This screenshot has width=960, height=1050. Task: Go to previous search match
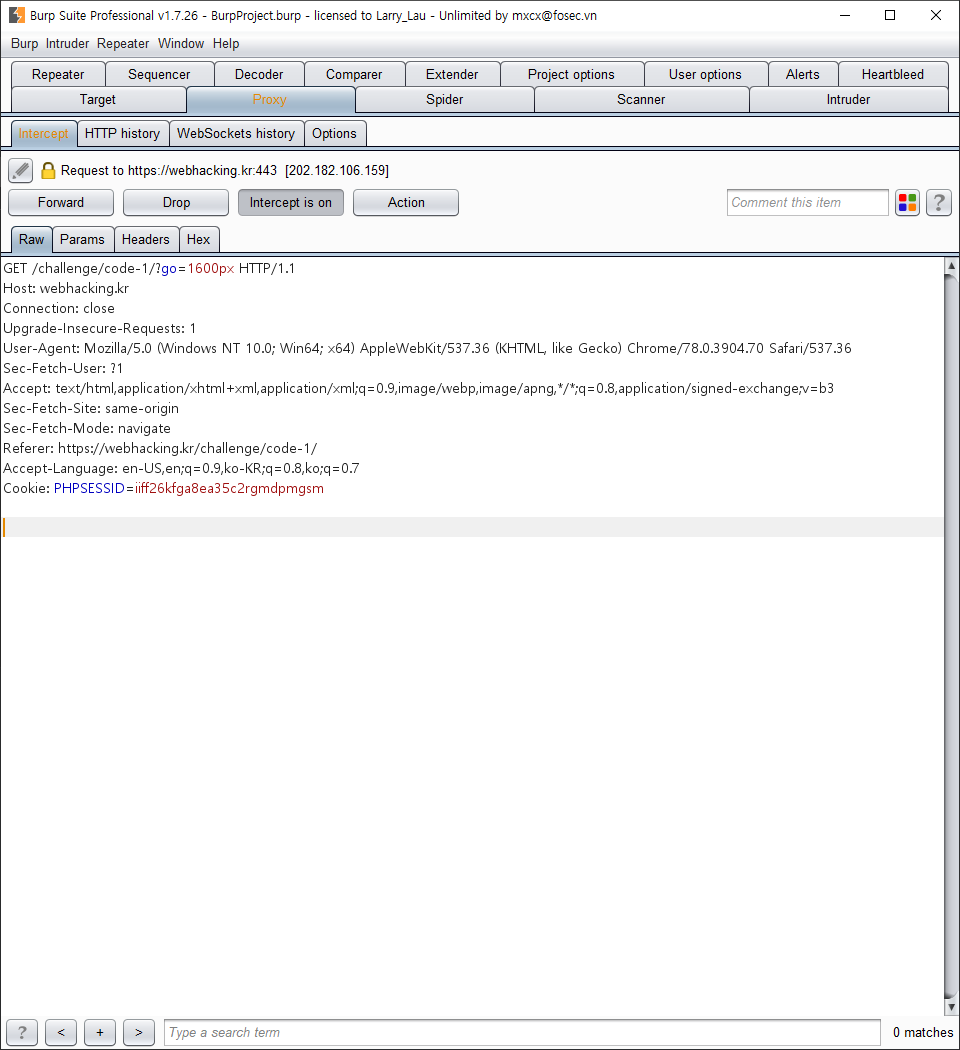(x=61, y=1033)
